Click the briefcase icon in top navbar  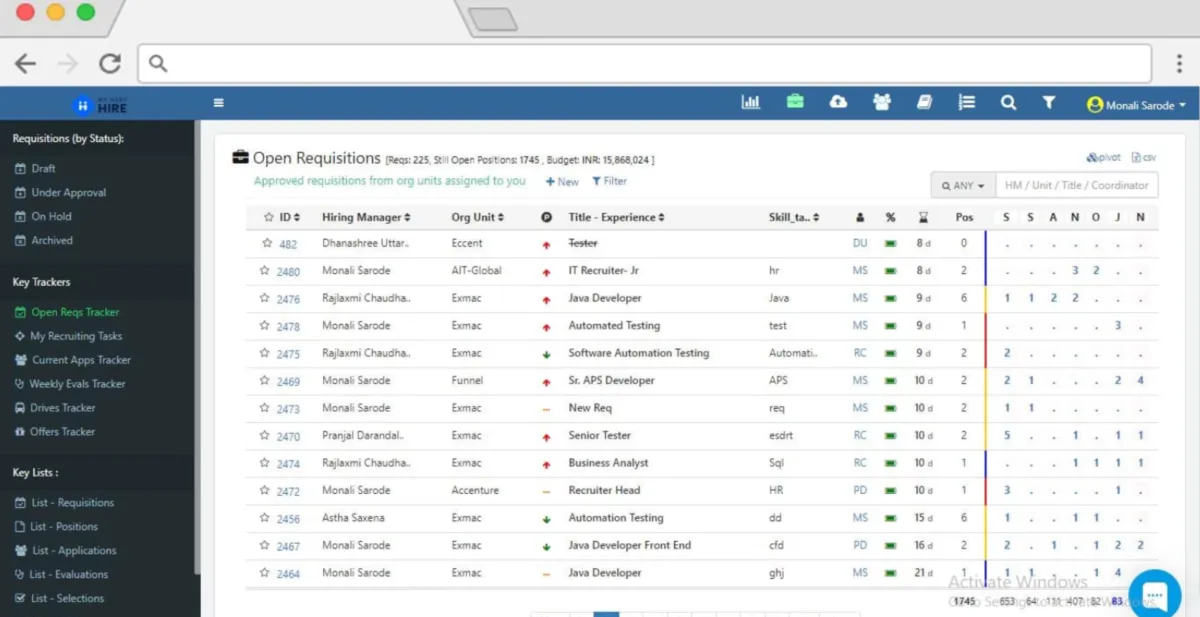[x=795, y=102]
